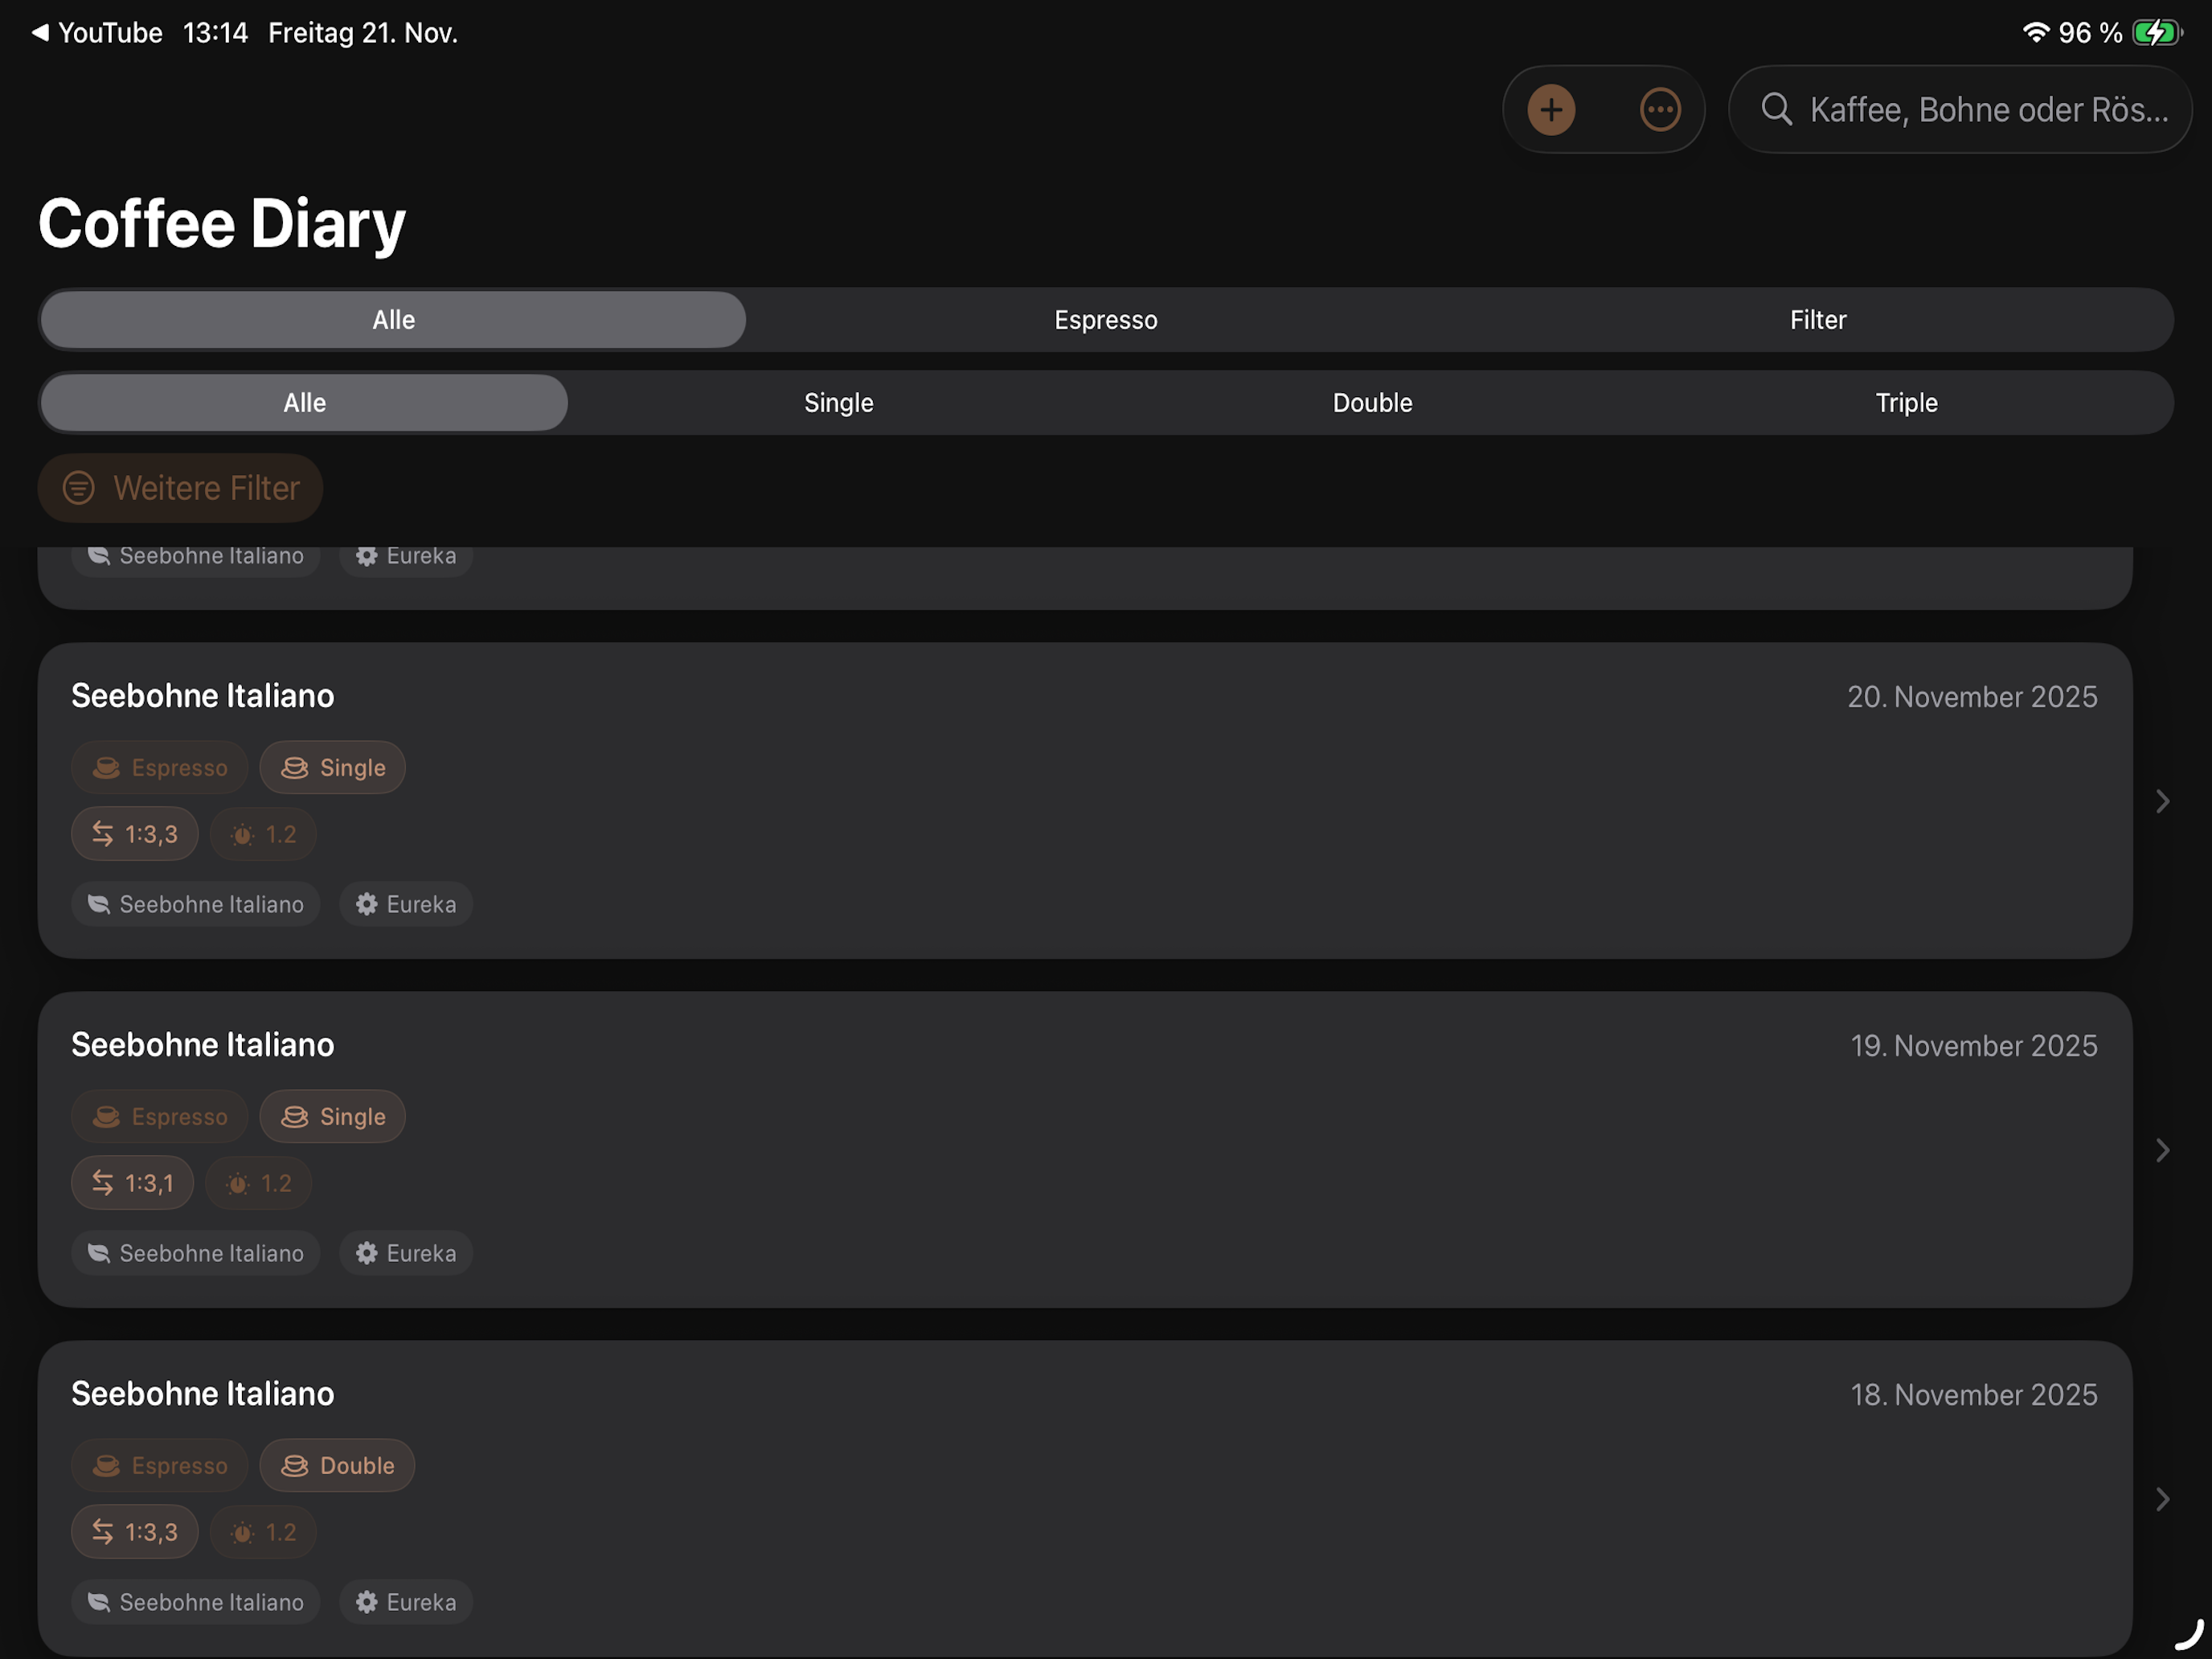Image resolution: width=2212 pixels, height=1659 pixels.
Task: Select the Alle shot size segment
Action: point(304,403)
